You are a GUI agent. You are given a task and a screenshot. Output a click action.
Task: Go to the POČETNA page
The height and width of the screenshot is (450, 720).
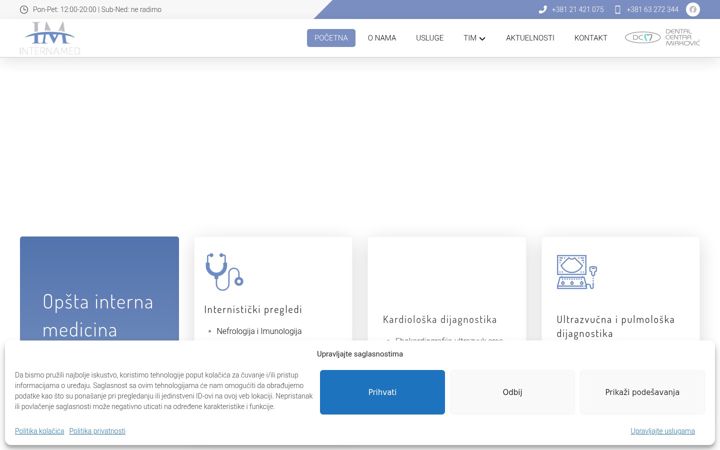tap(331, 38)
